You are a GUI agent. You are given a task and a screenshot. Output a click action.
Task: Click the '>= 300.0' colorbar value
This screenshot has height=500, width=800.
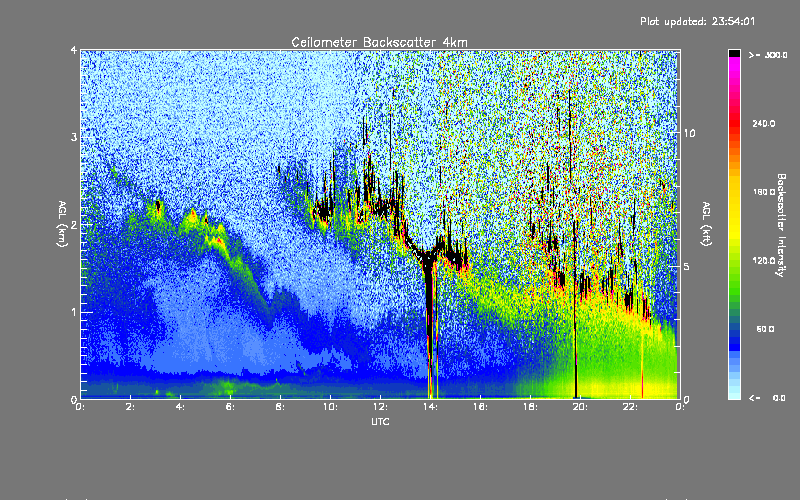(x=767, y=55)
